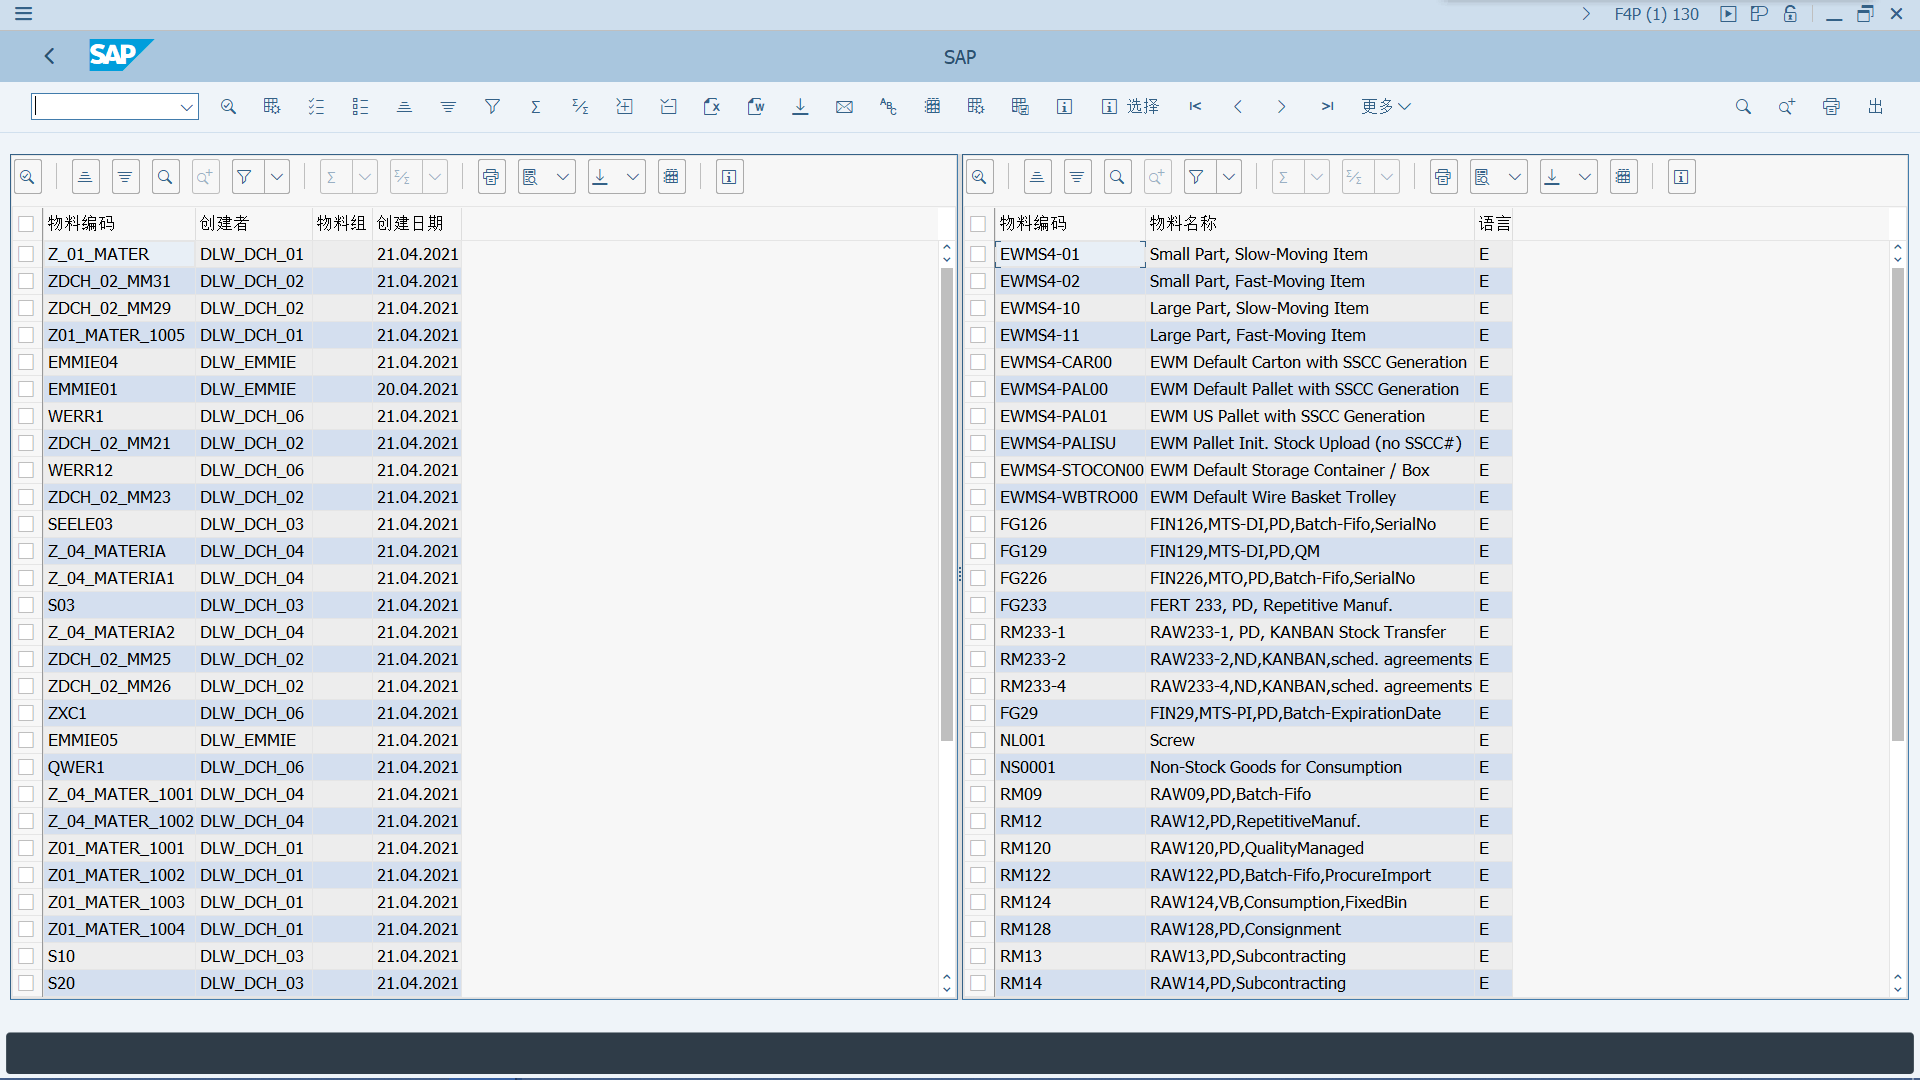Click the left table vertical scrollbar
The width and height of the screenshot is (1920, 1080).
click(x=946, y=500)
